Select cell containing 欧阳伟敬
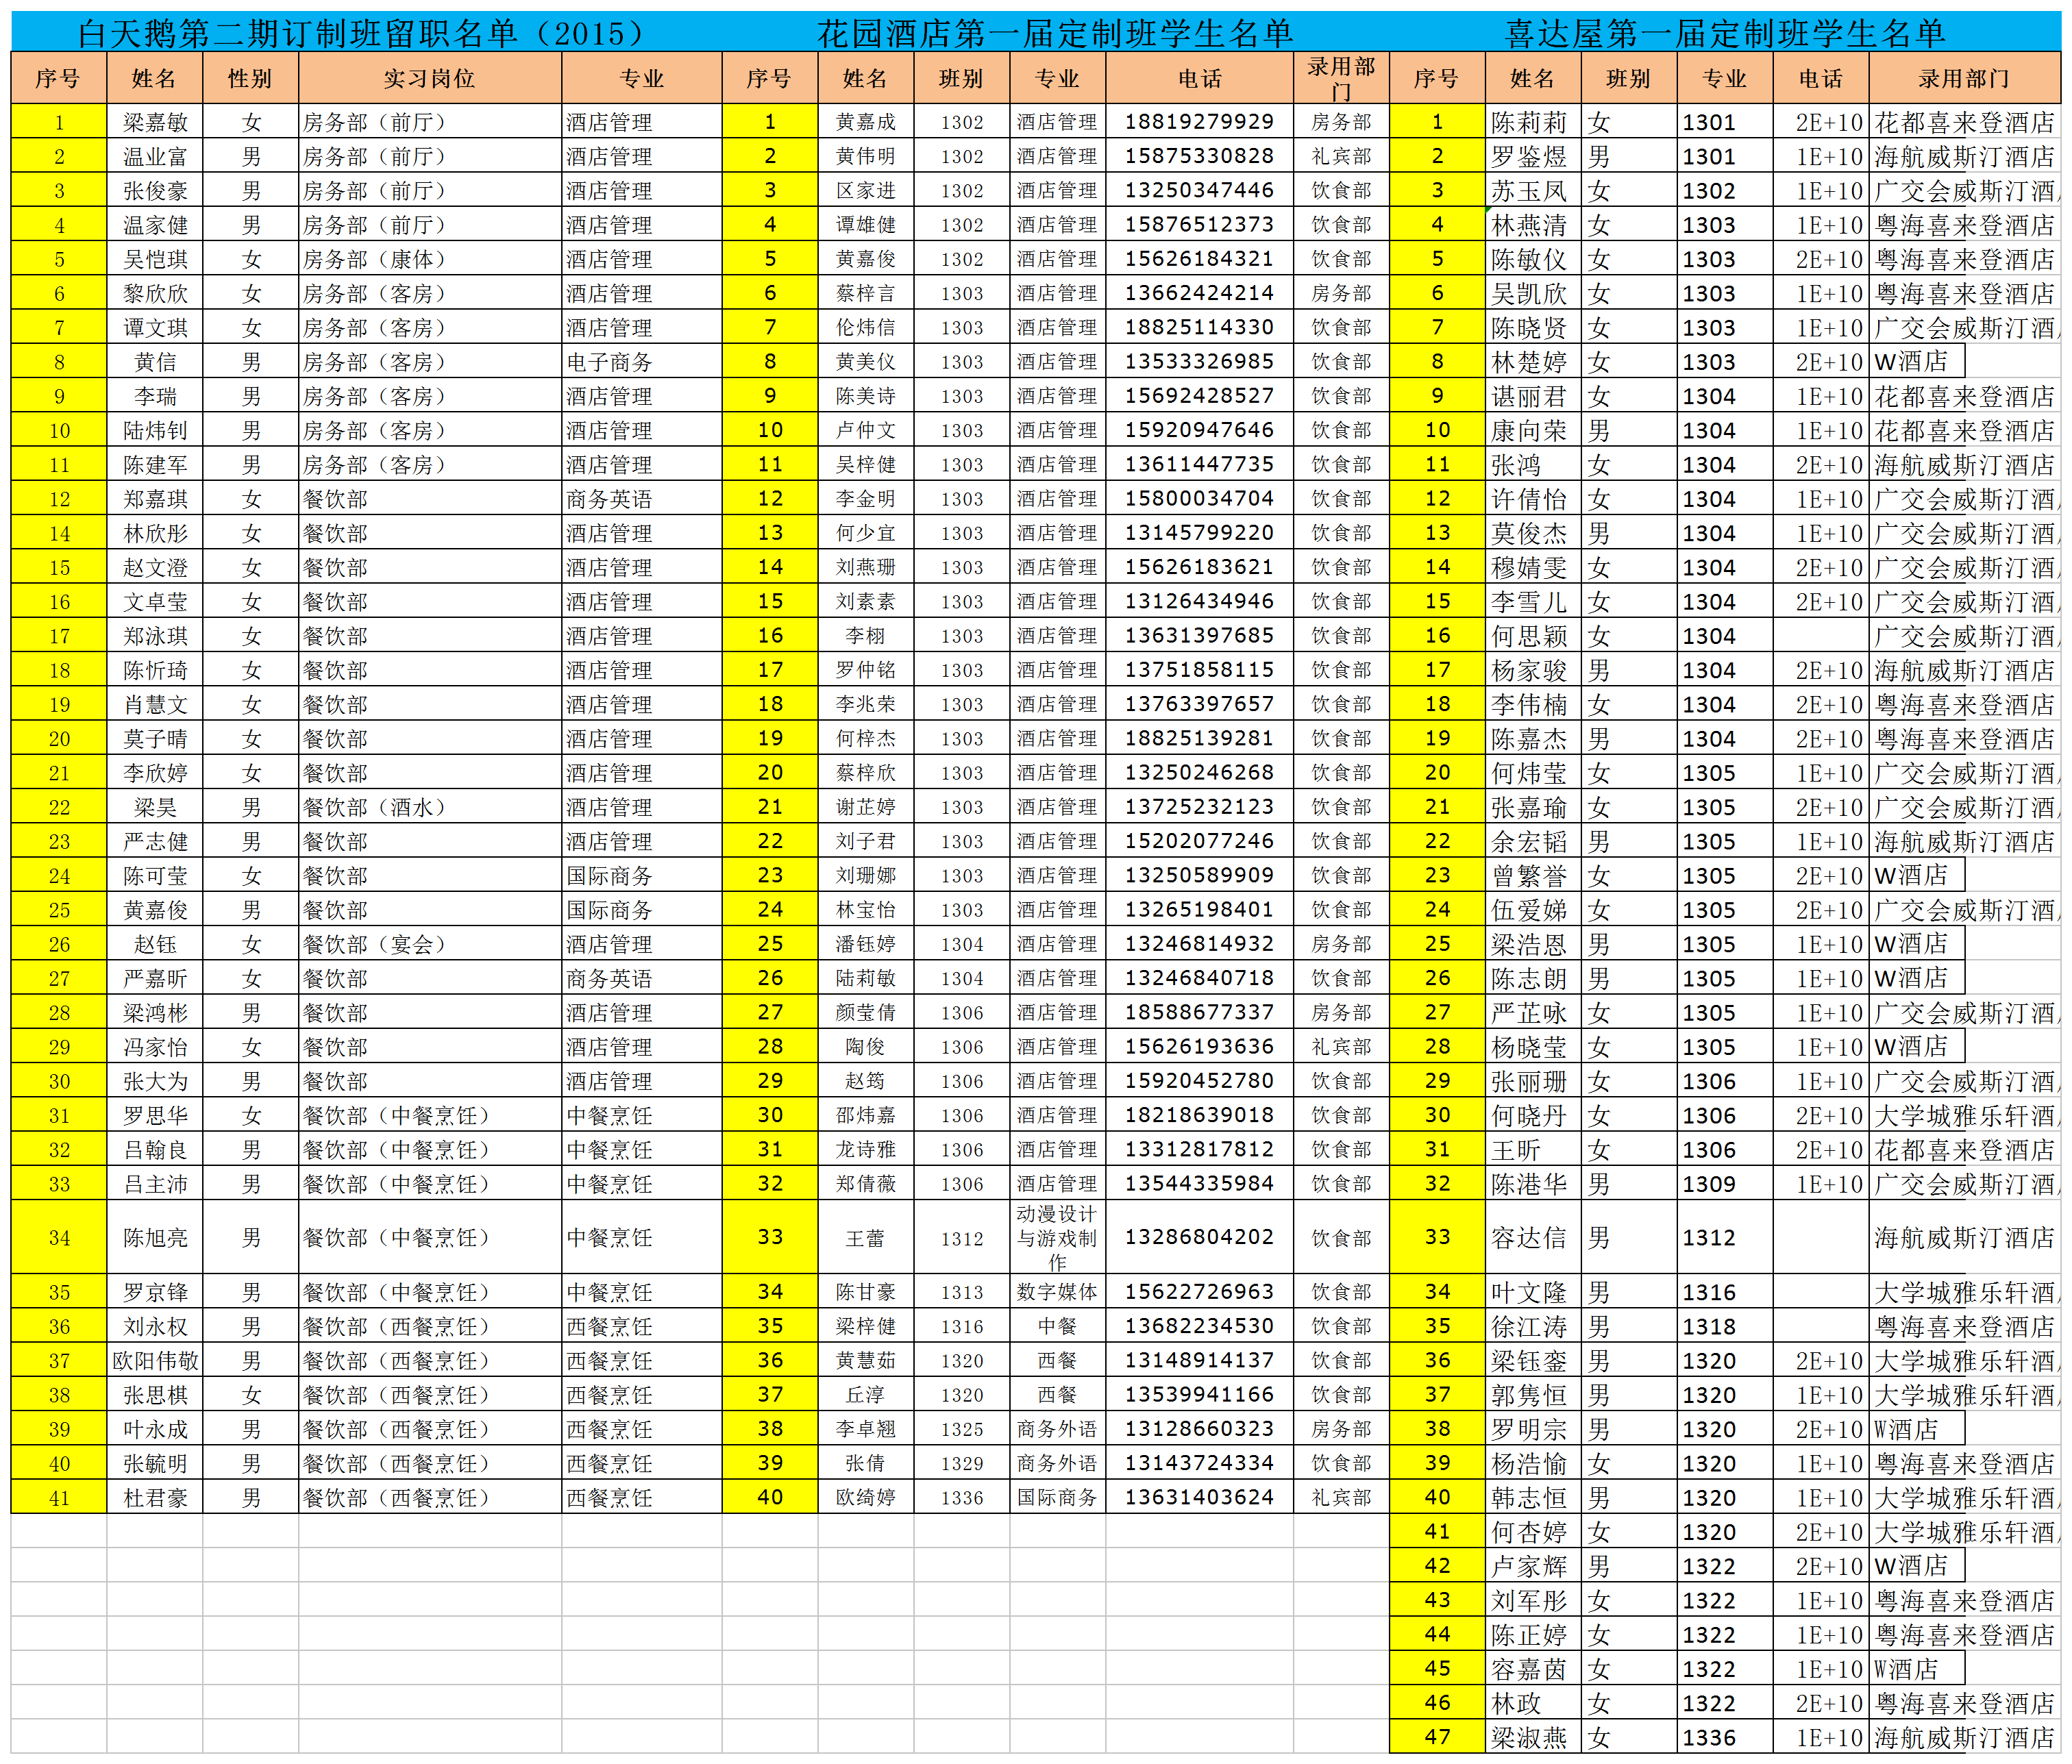Screen dimensions: 2072x1764 [x=155, y=1361]
